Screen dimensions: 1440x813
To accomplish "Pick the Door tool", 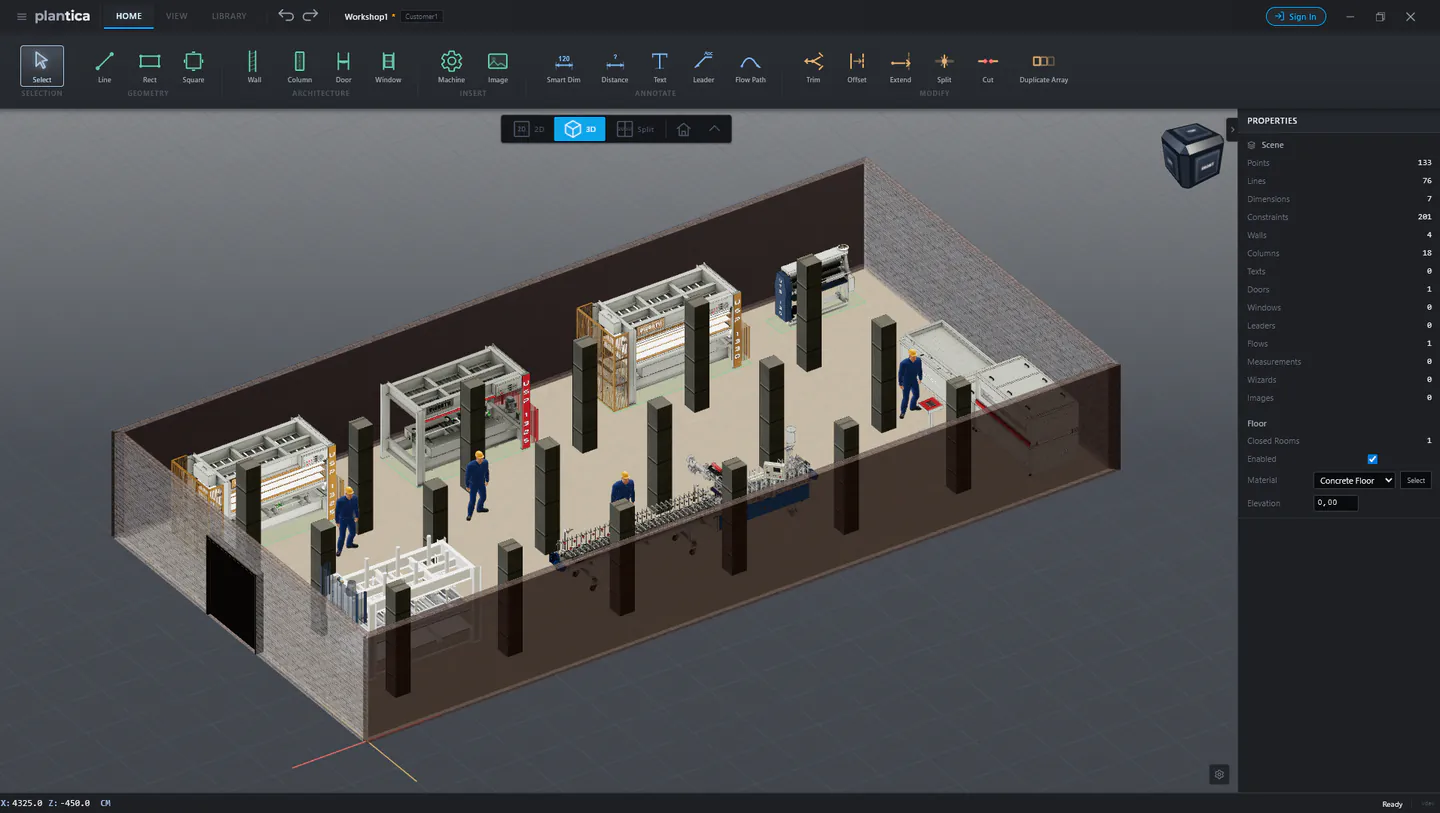I will [x=343, y=66].
